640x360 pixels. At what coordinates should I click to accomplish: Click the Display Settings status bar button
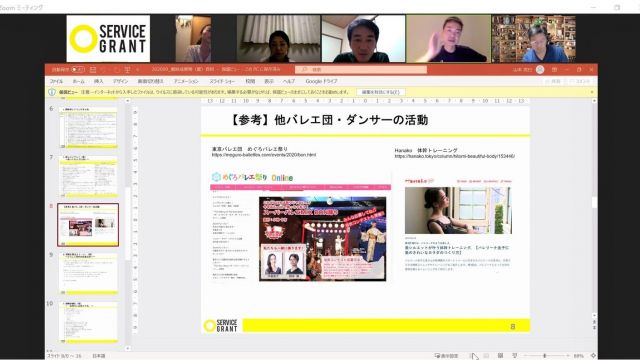pos(446,356)
